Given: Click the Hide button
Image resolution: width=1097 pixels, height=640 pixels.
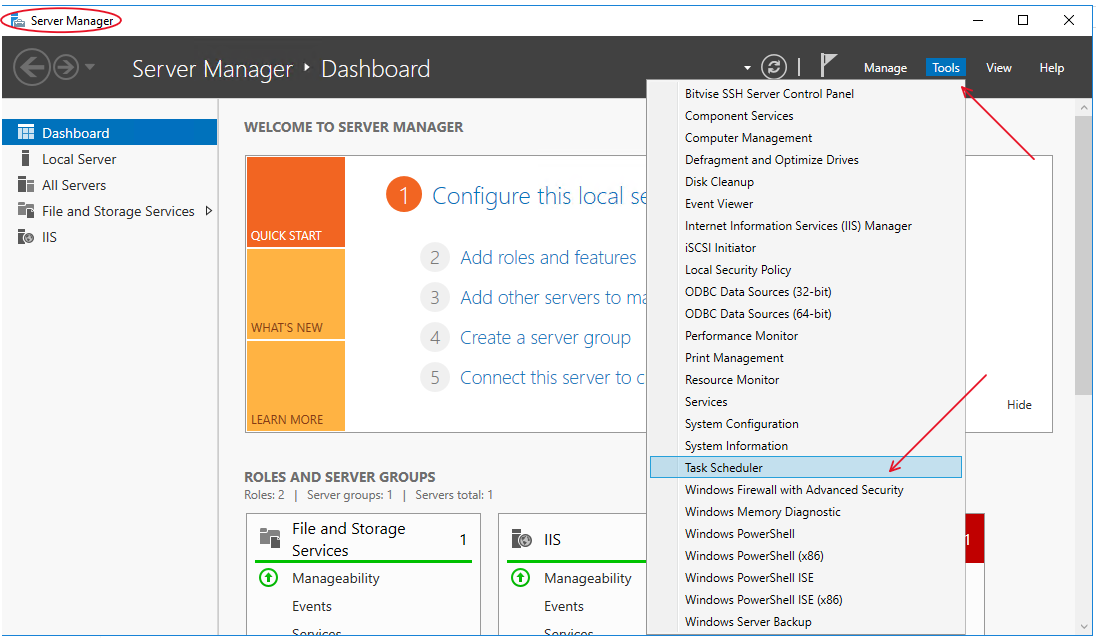Looking at the screenshot, I should (x=1019, y=405).
